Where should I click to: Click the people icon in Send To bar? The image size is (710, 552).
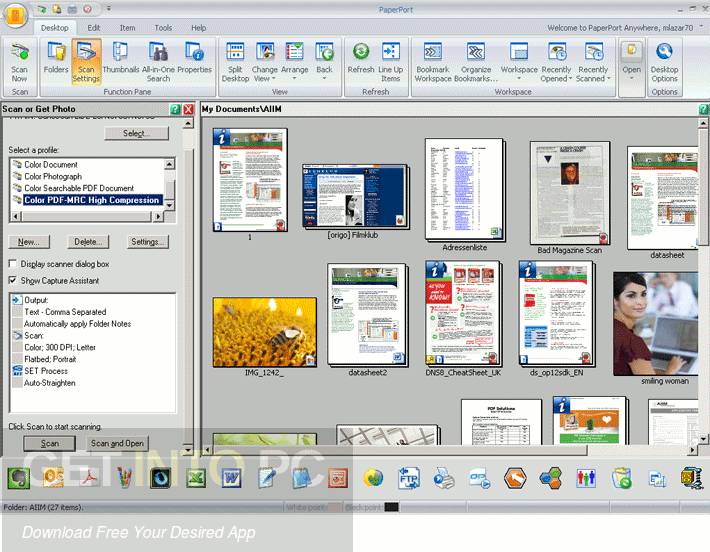pos(586,478)
